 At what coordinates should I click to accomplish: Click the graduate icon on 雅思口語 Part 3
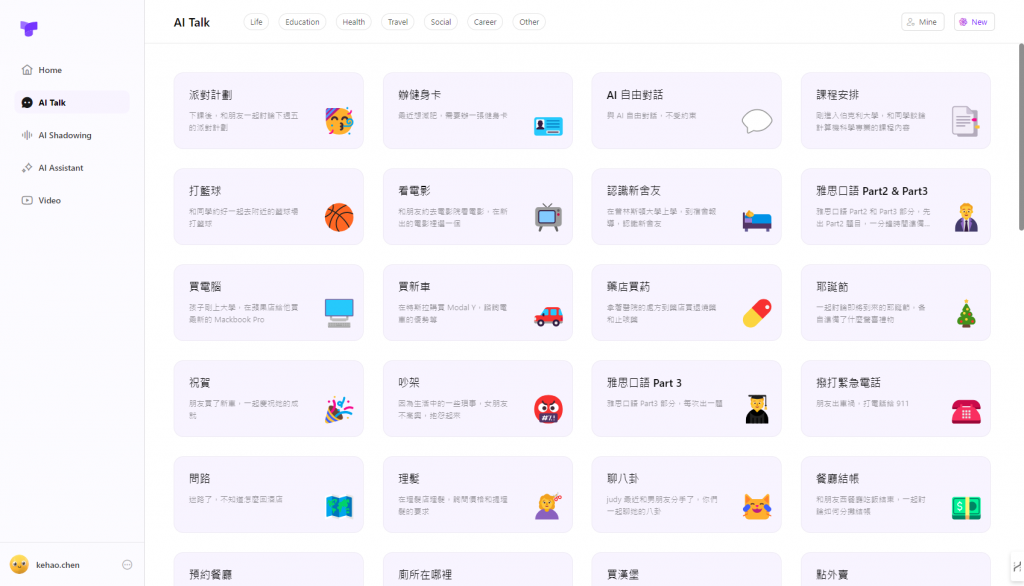pos(757,410)
